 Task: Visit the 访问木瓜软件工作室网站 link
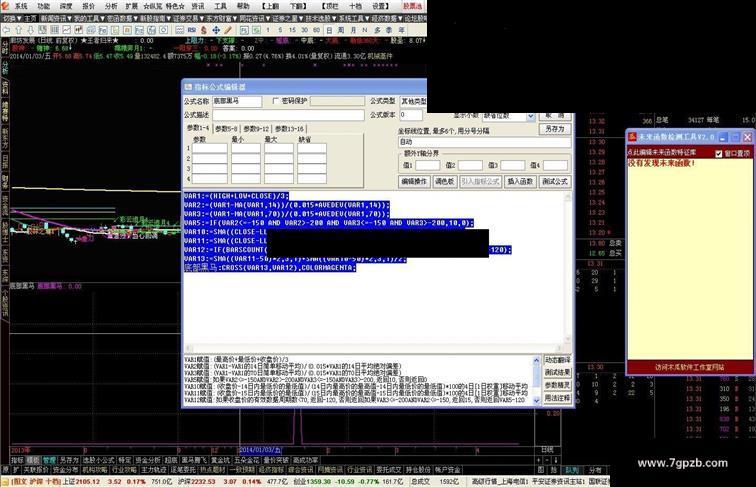(x=689, y=367)
